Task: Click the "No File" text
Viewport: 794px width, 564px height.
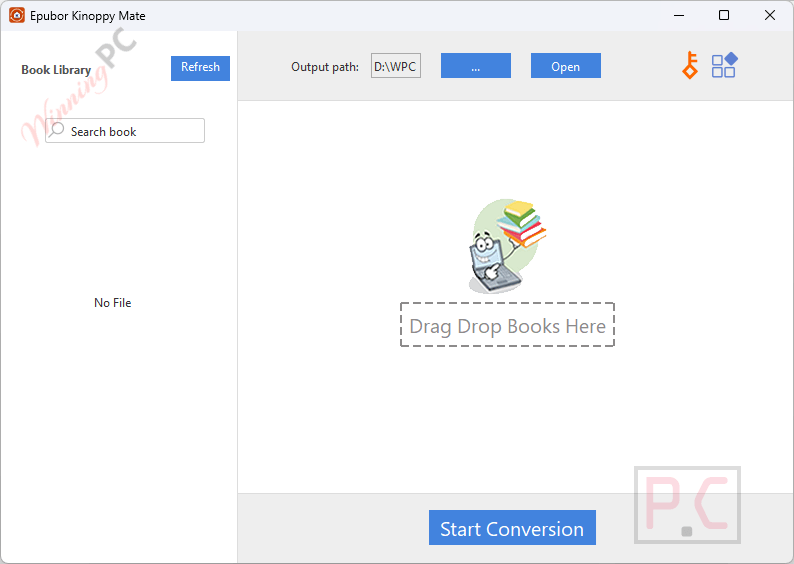Action: point(112,303)
